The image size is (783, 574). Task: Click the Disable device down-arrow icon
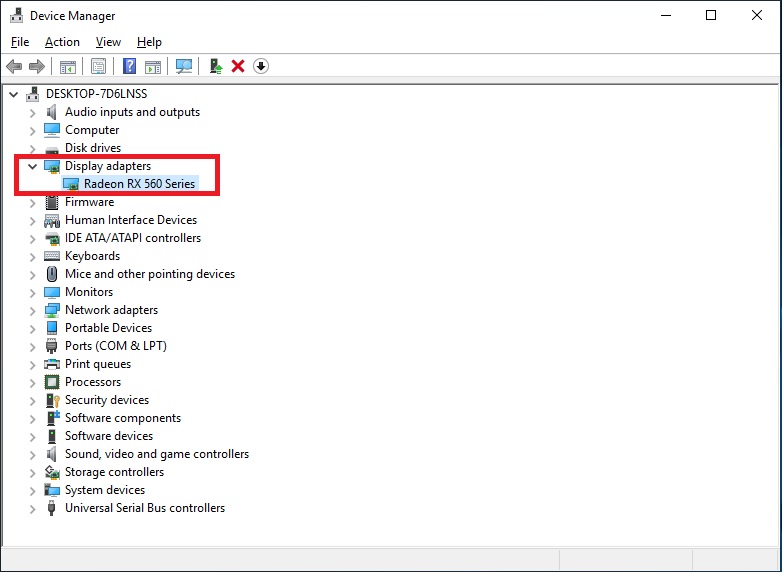pos(261,66)
